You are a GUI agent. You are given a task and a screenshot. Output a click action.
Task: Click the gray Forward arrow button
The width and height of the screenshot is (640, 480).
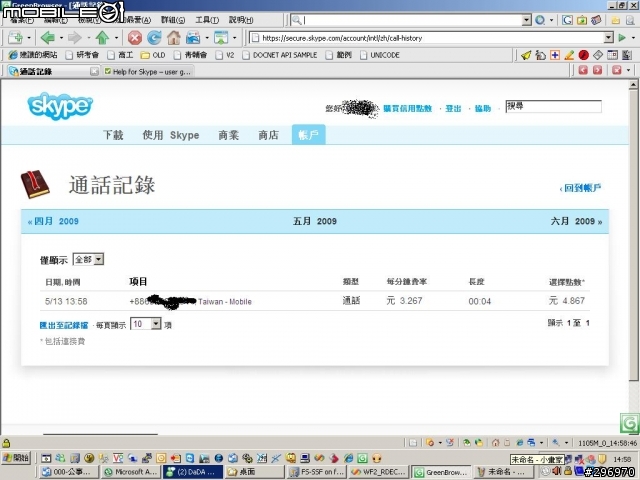(x=74, y=38)
